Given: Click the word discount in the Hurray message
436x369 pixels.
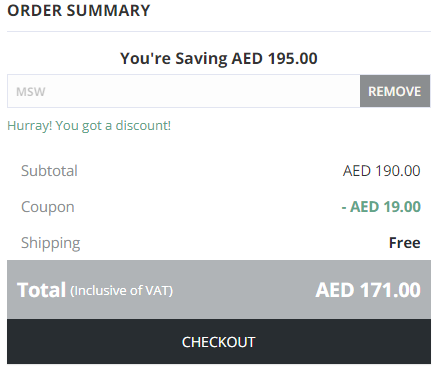Looking at the screenshot, I should click(x=143, y=126).
